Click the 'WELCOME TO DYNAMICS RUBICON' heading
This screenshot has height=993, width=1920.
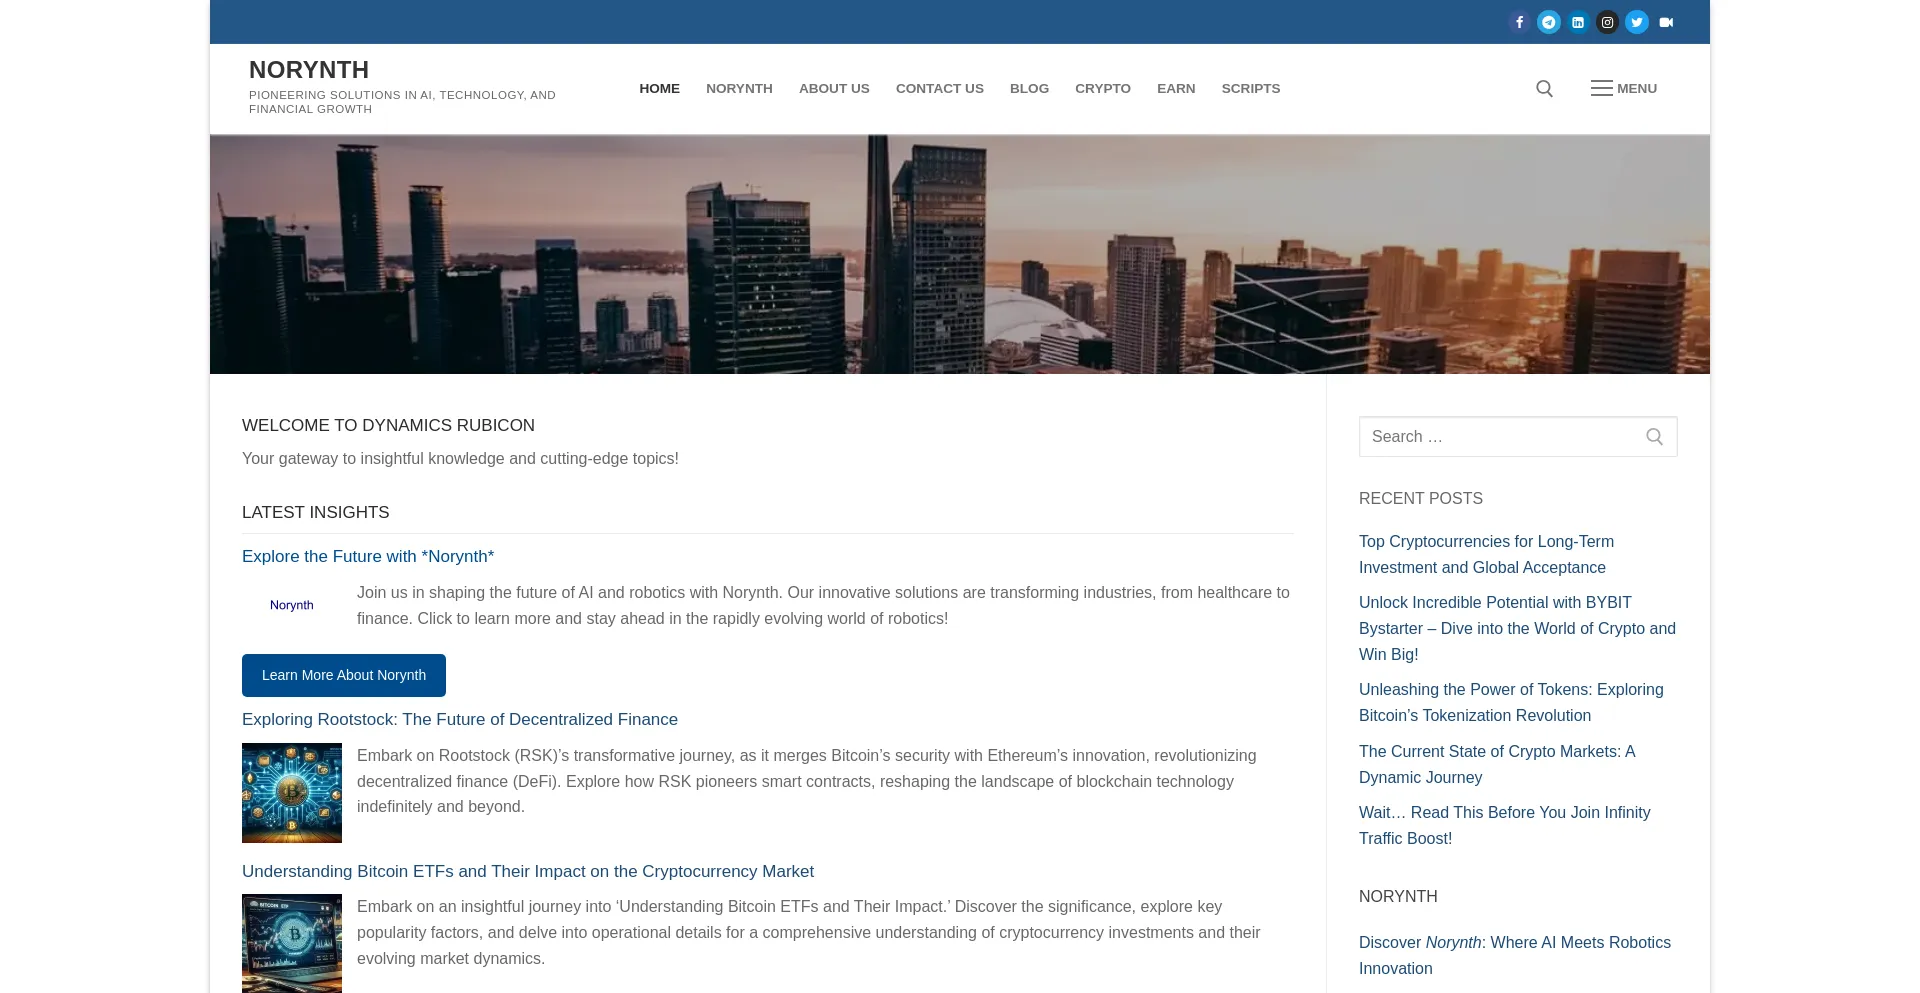tap(388, 426)
